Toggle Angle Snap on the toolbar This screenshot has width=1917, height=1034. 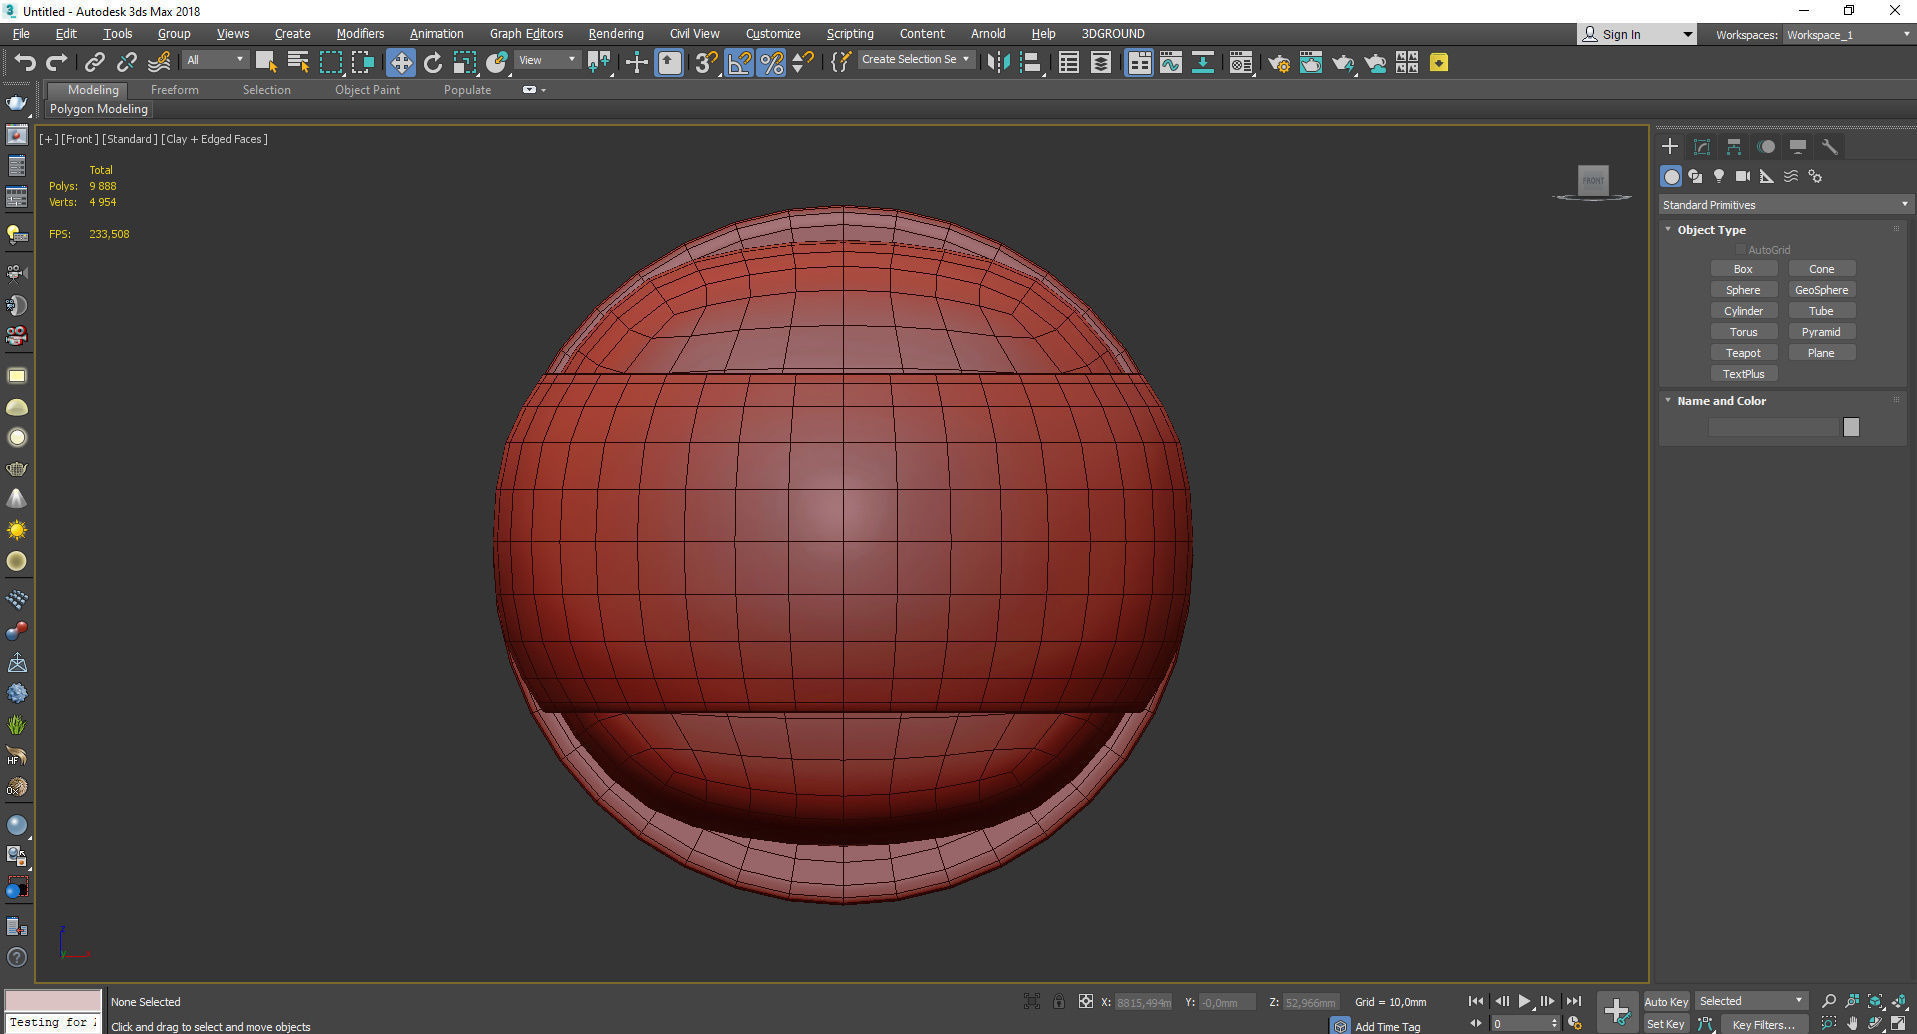point(739,63)
